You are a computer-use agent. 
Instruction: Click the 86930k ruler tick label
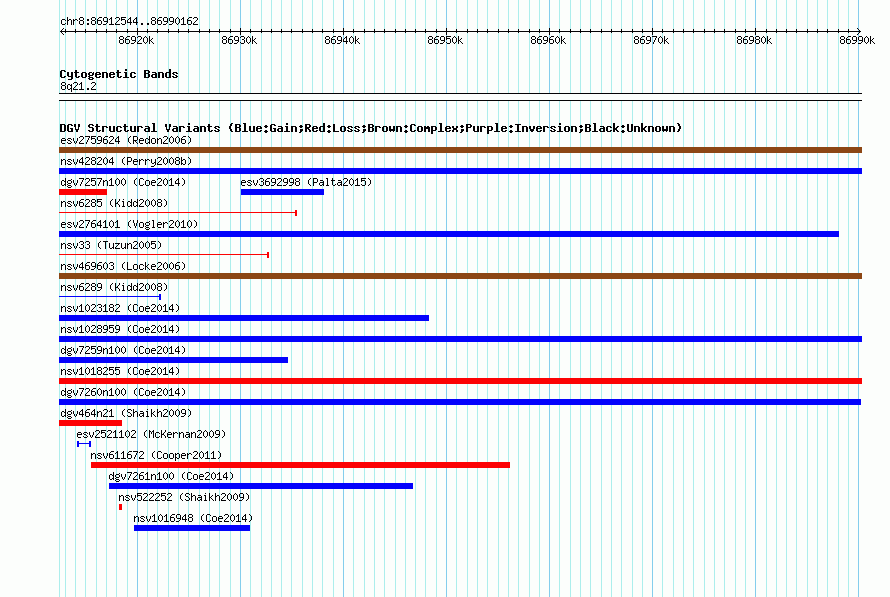coord(239,40)
